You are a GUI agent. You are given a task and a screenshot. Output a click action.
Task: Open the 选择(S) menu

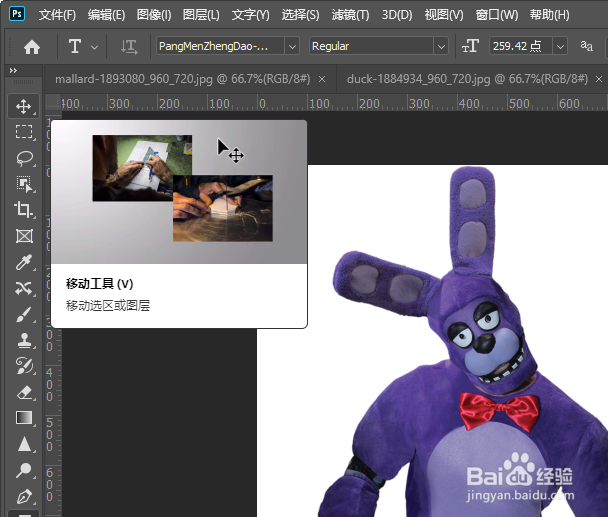pyautogui.click(x=301, y=15)
